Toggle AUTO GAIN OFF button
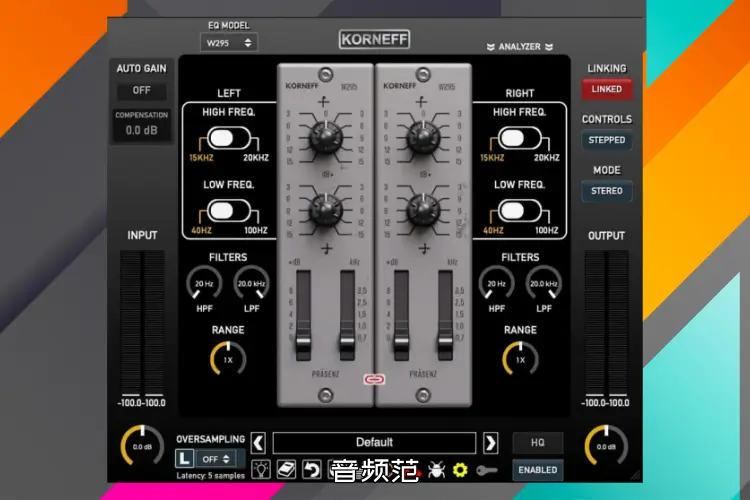750x500 pixels. (142, 90)
